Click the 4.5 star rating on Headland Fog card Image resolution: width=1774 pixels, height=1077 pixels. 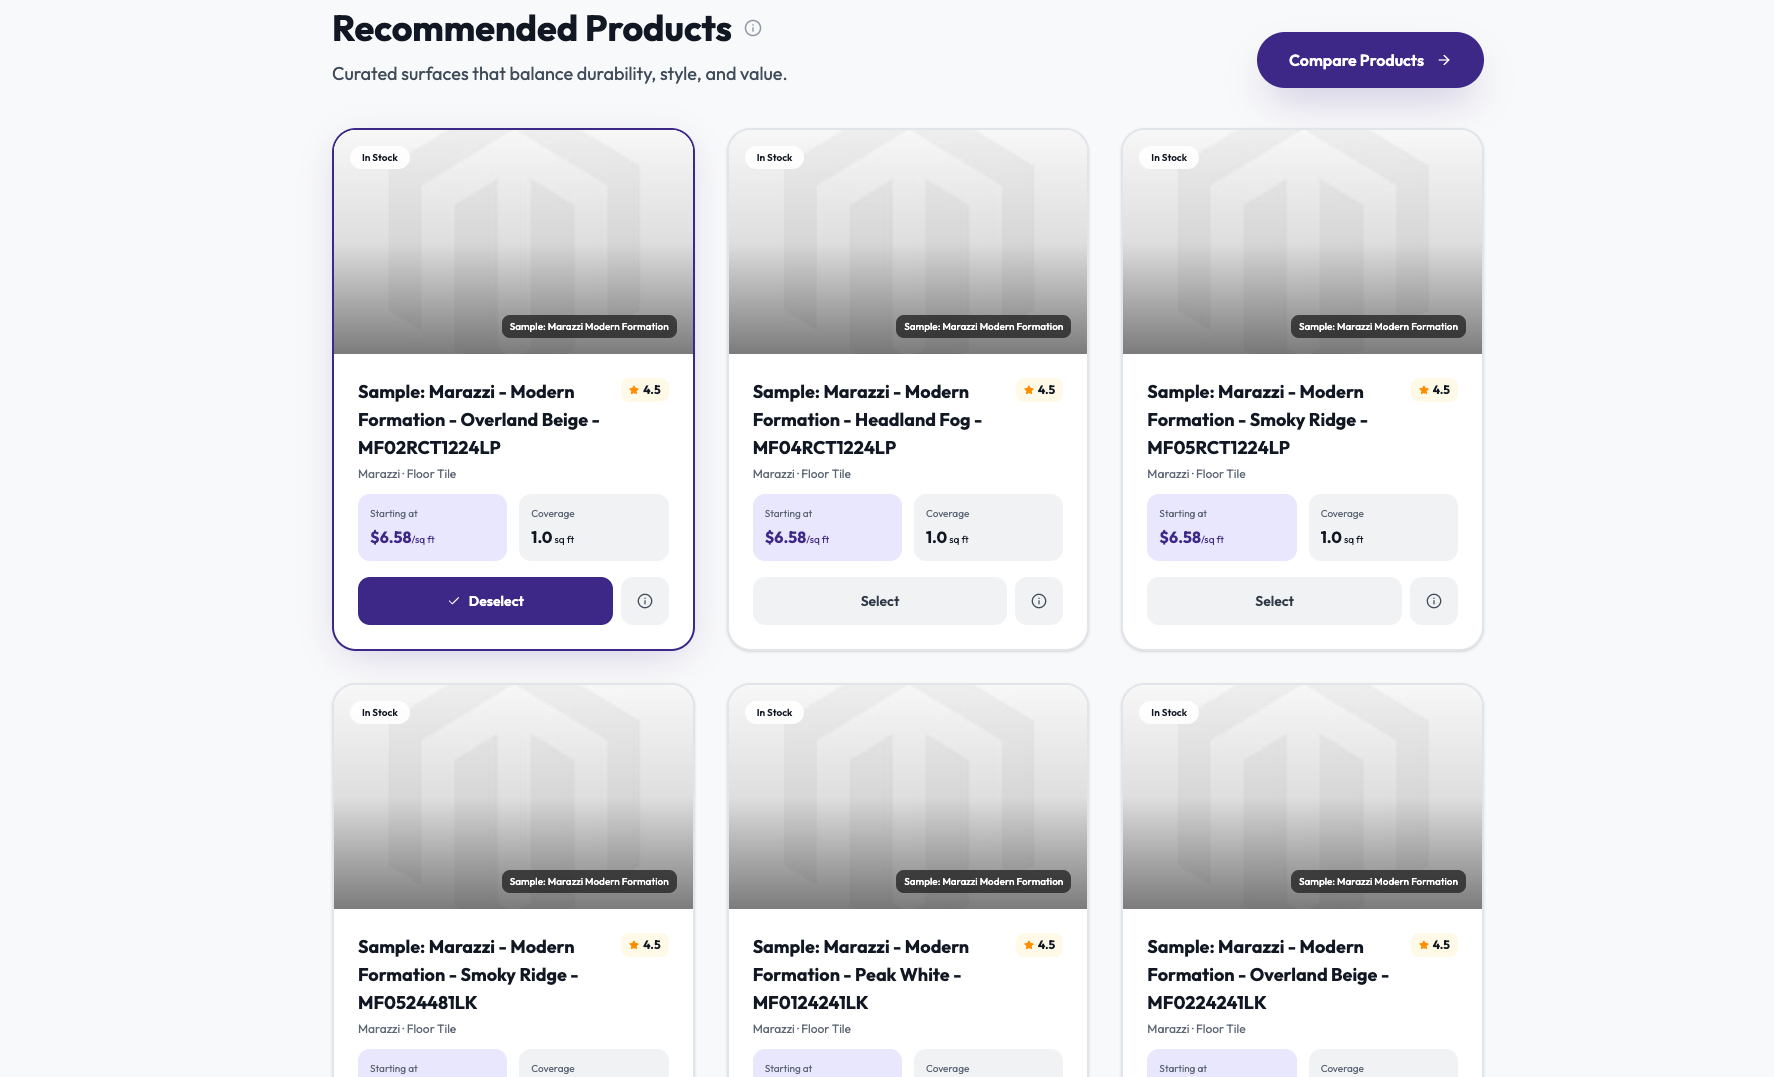[x=1040, y=390]
